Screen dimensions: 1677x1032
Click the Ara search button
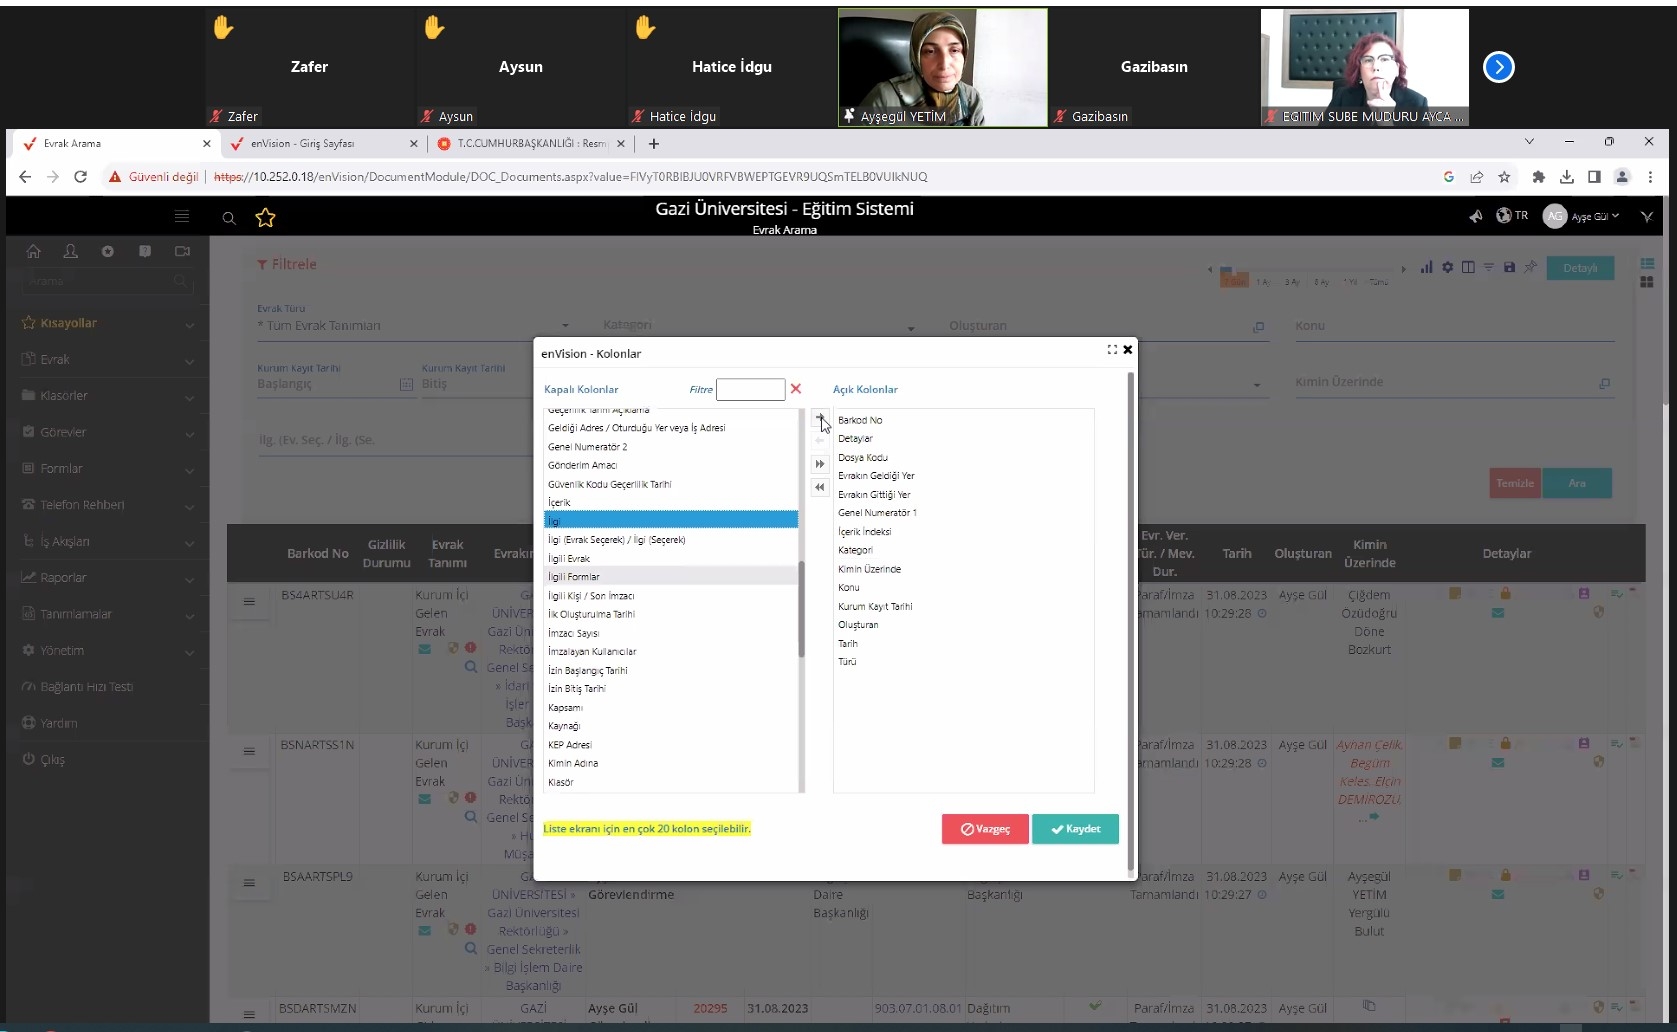pyautogui.click(x=1577, y=483)
